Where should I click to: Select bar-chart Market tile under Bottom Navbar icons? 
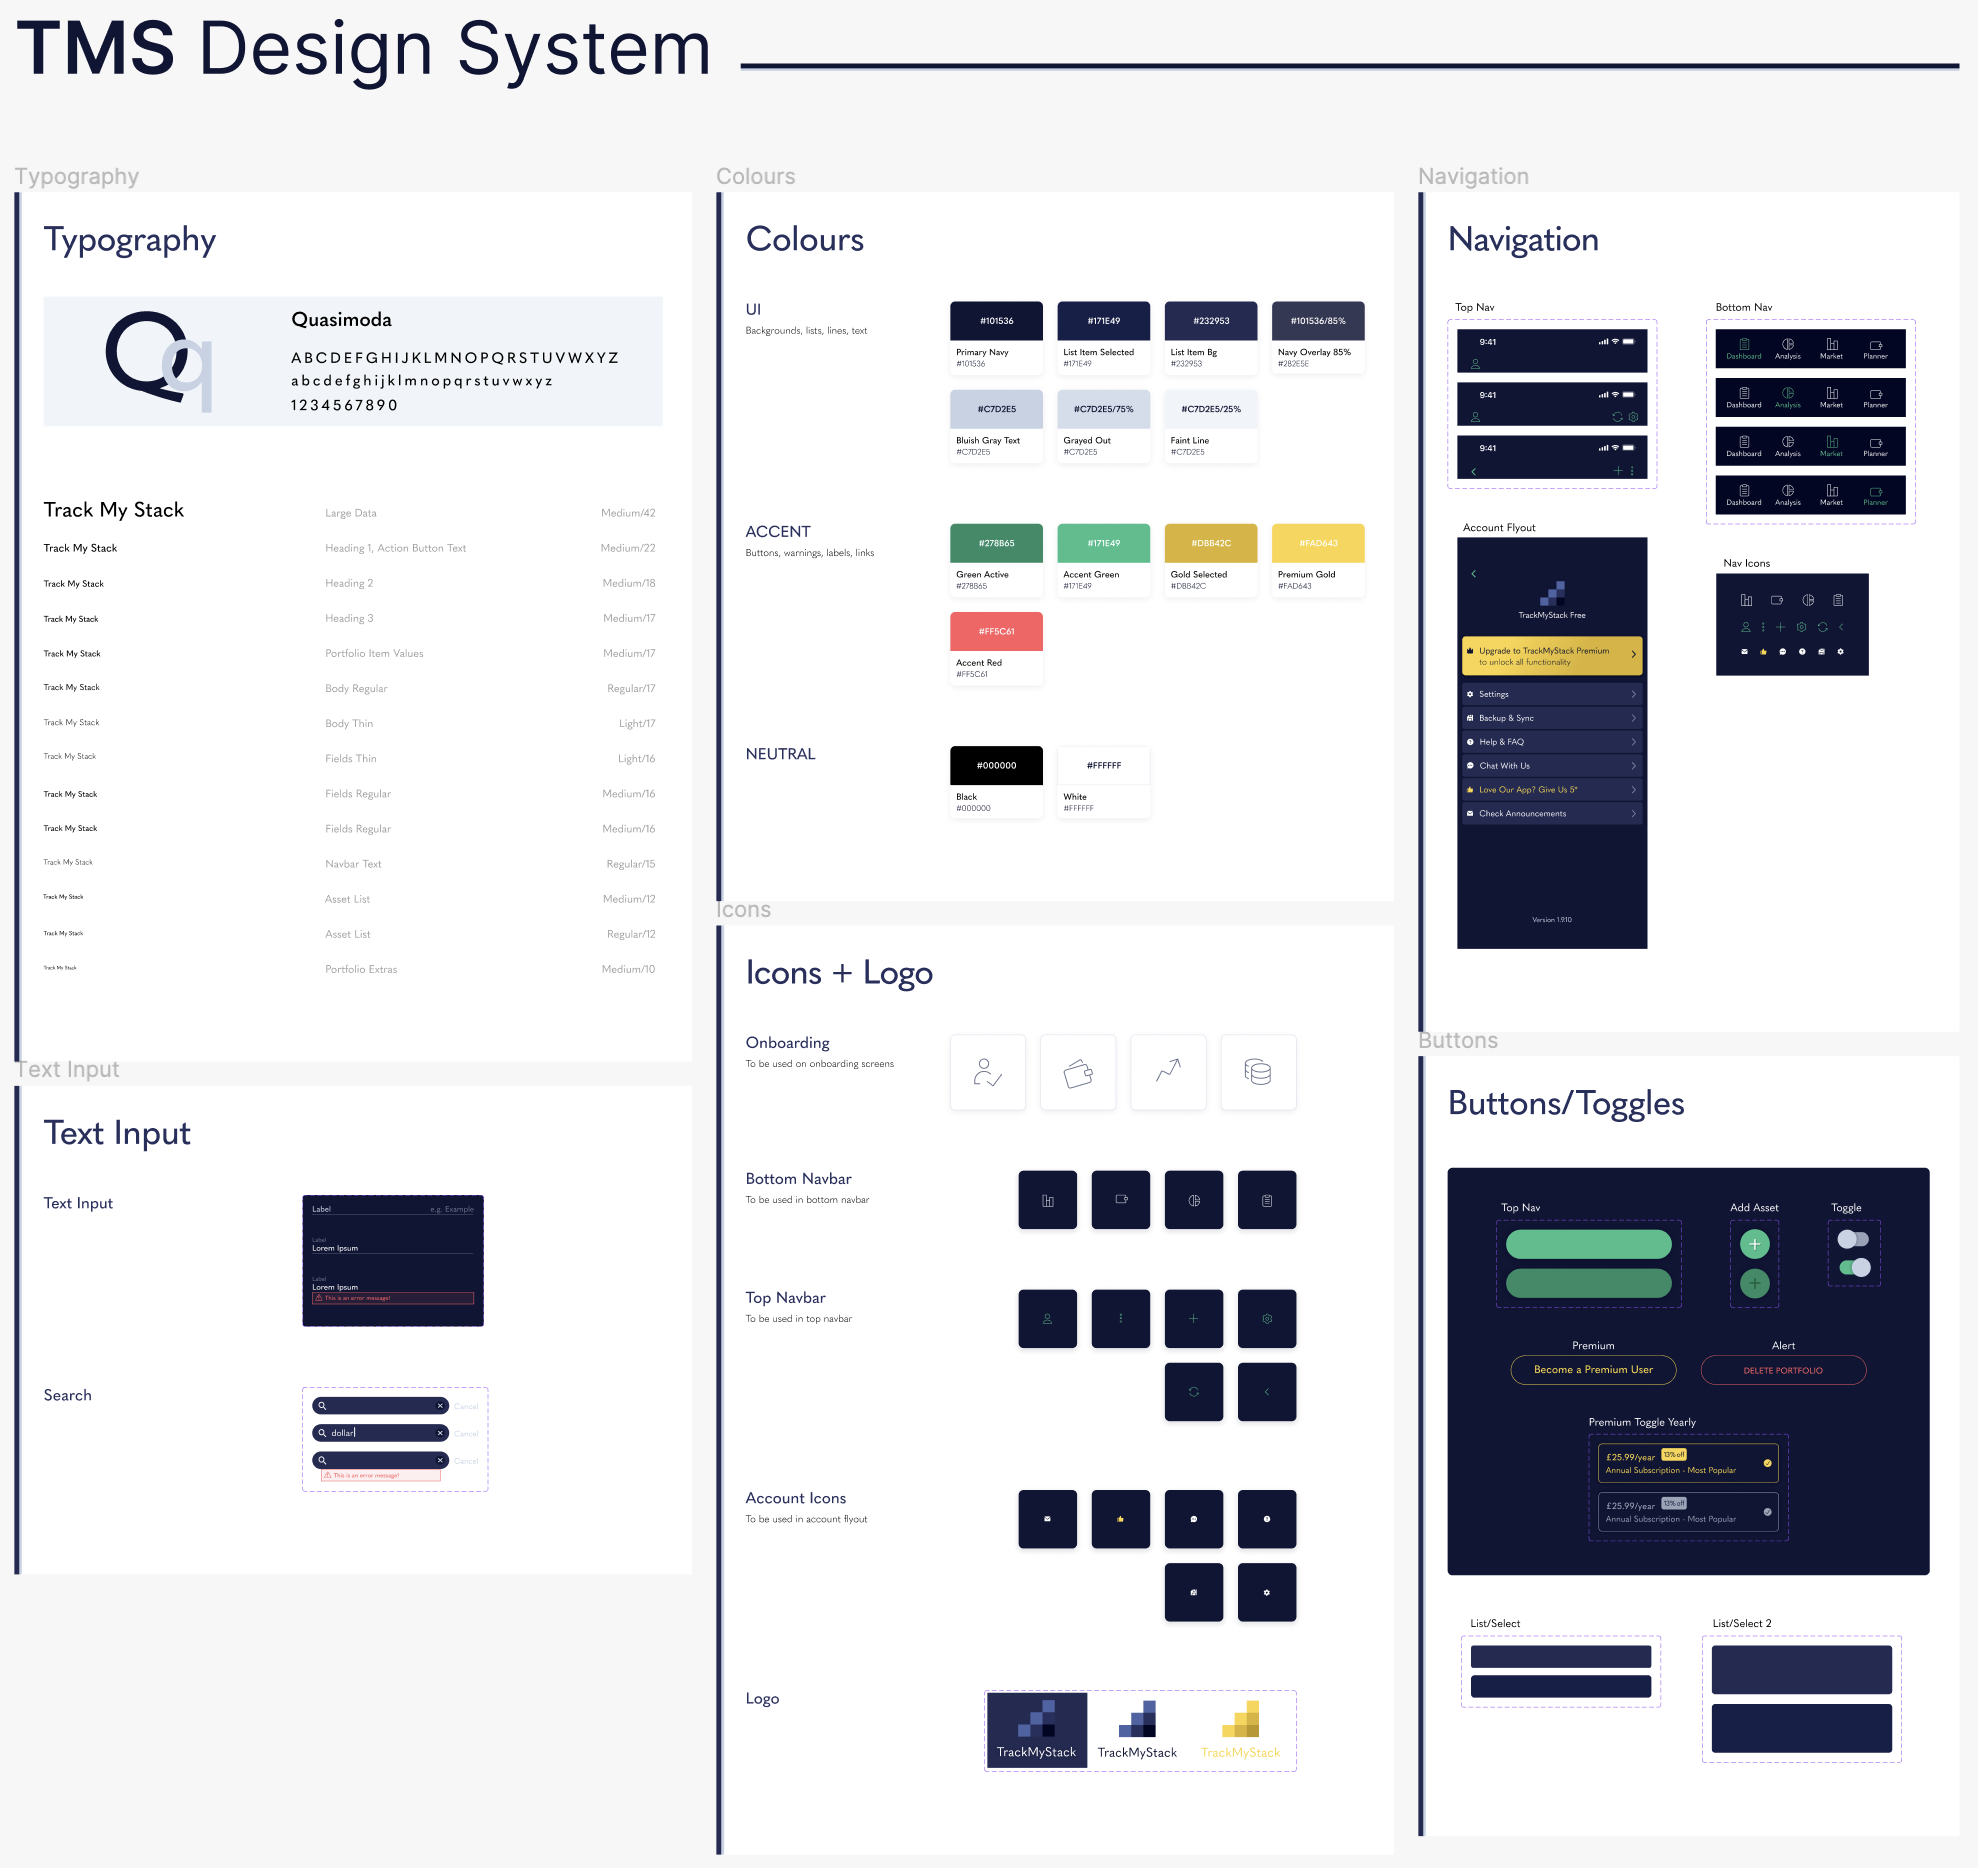[1048, 1200]
